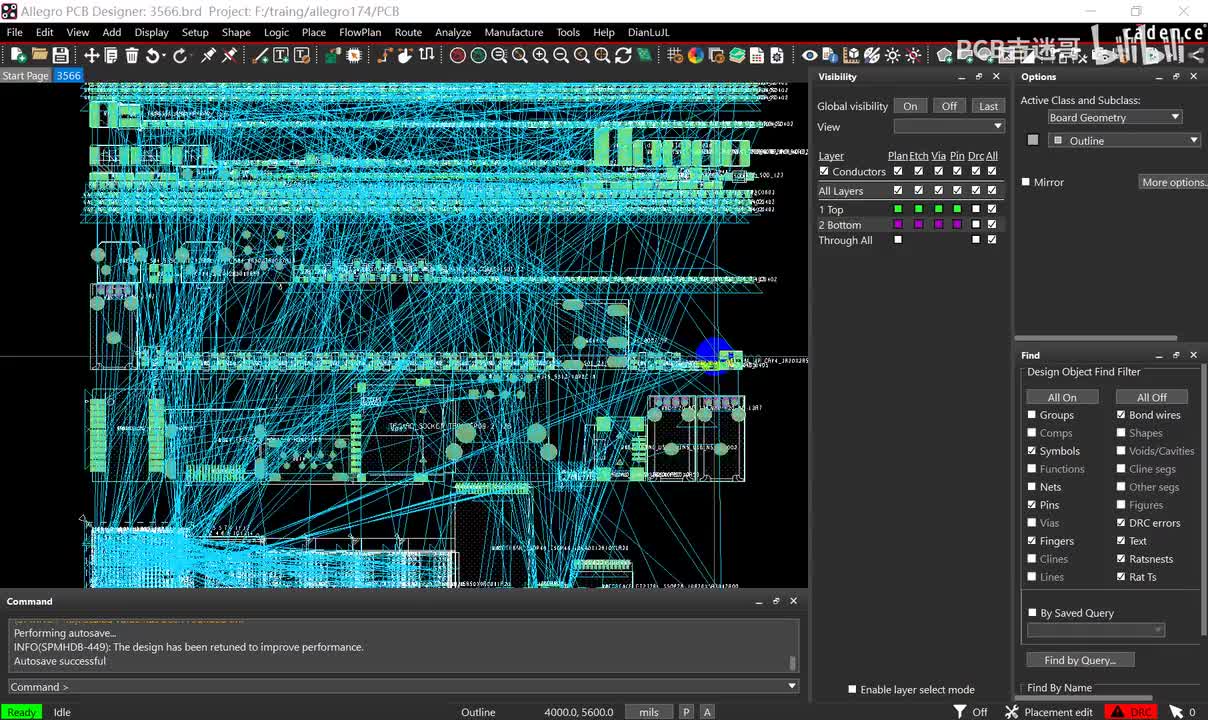
Task: Uncheck the Symbols find filter checkbox
Action: tap(1032, 451)
